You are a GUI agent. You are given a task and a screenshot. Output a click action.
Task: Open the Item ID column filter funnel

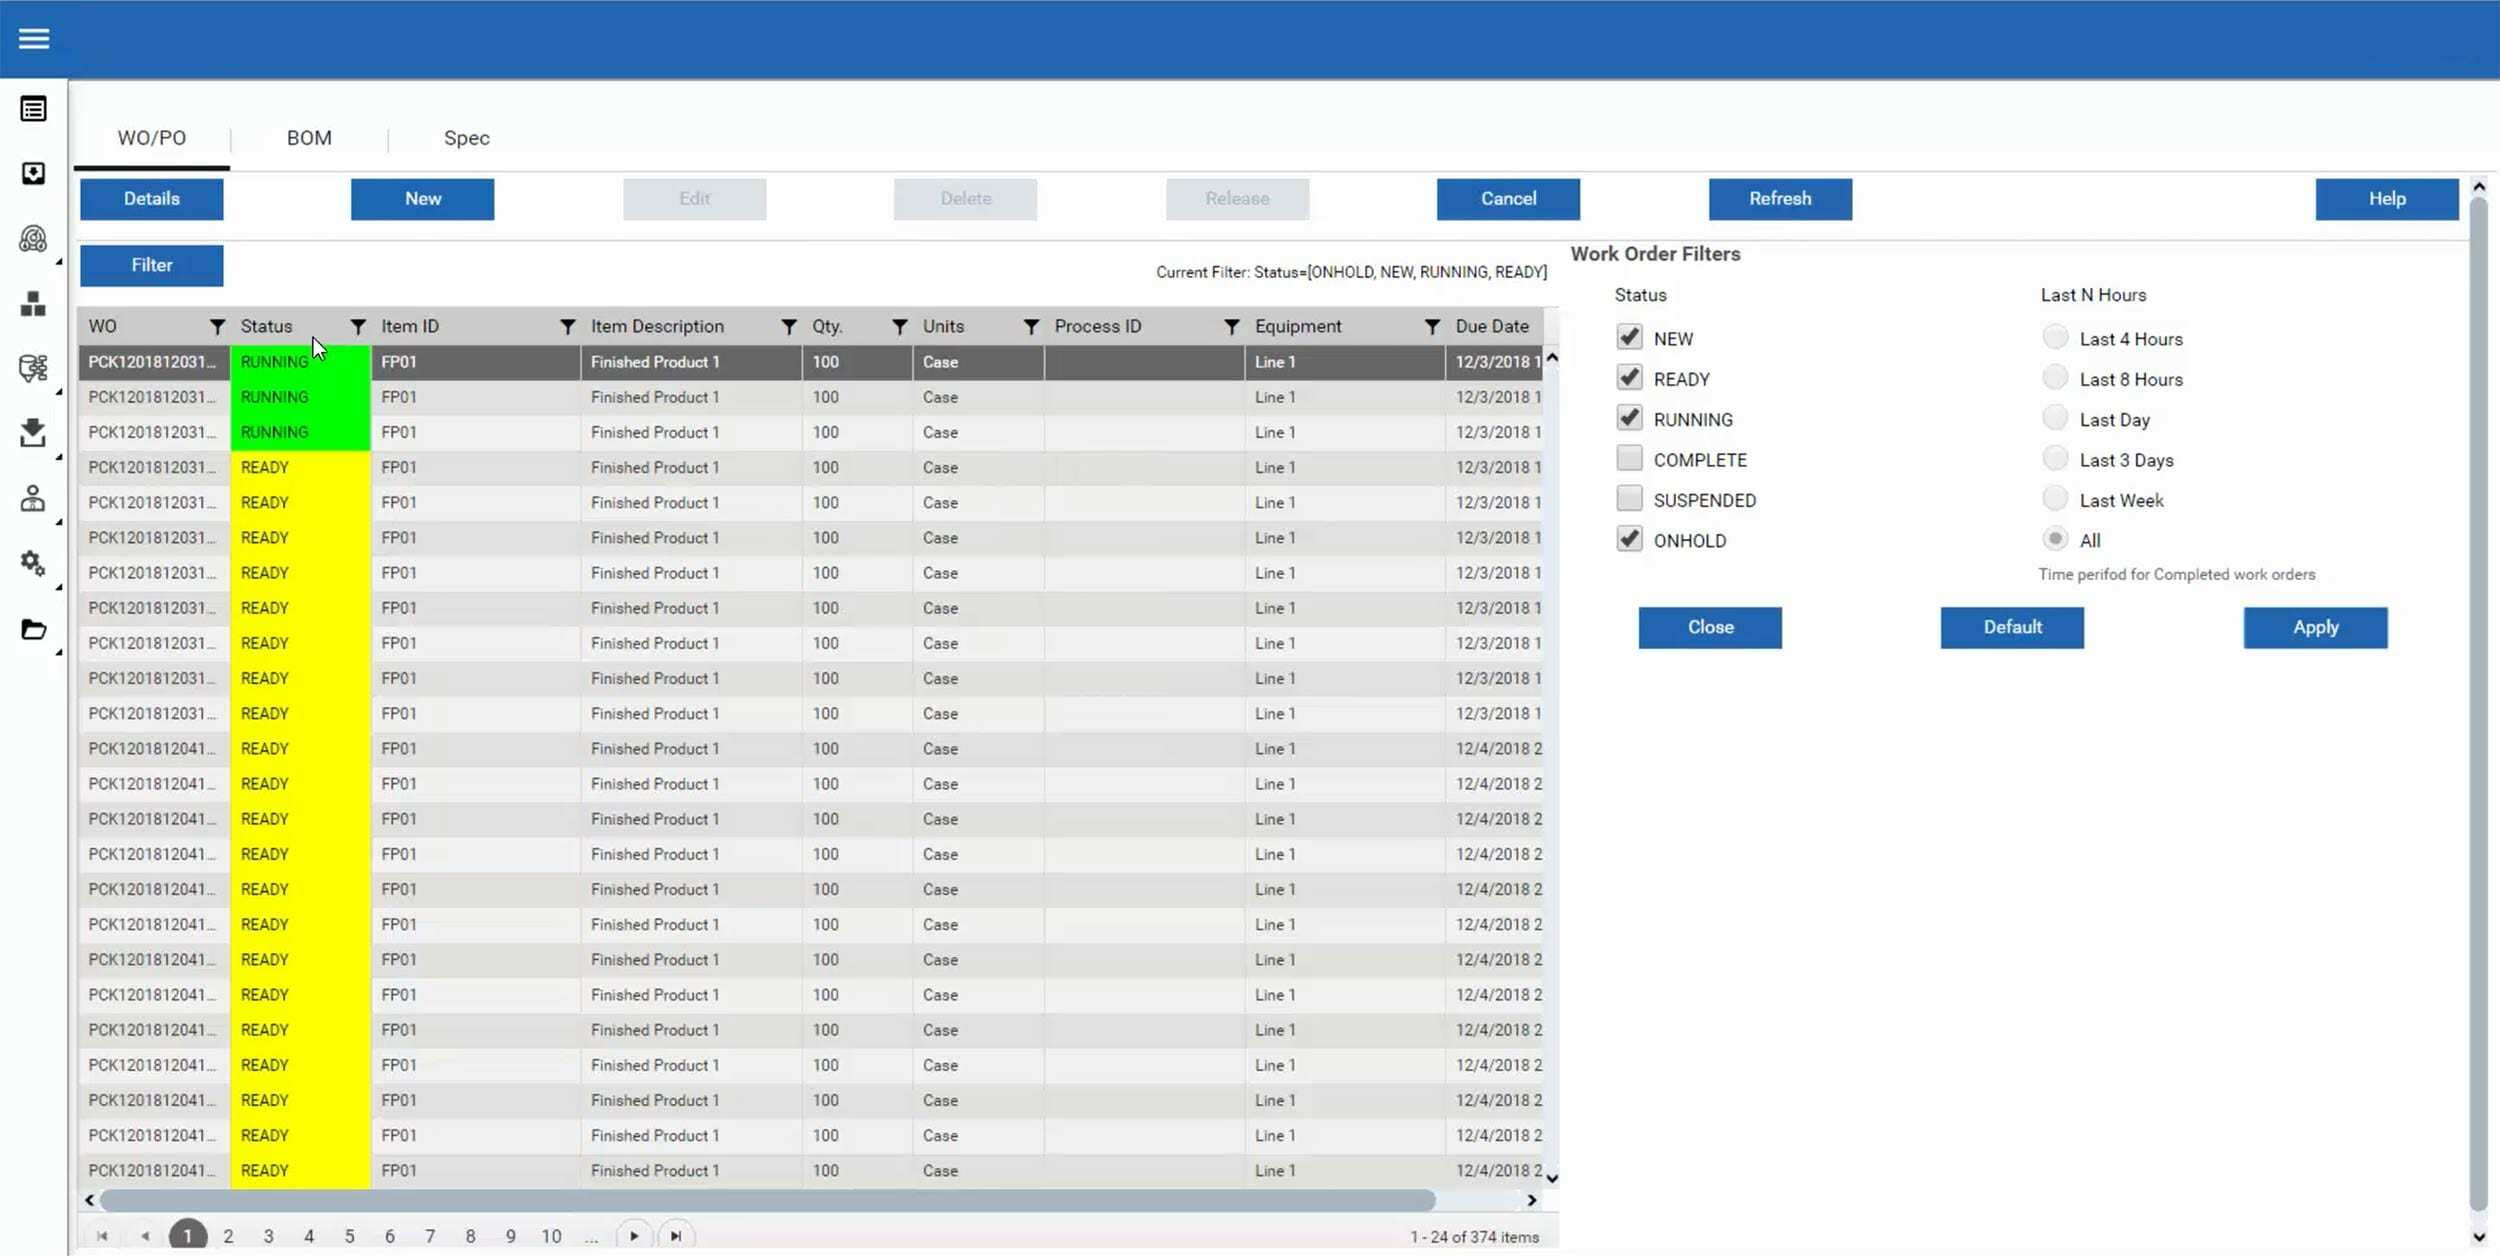click(568, 327)
